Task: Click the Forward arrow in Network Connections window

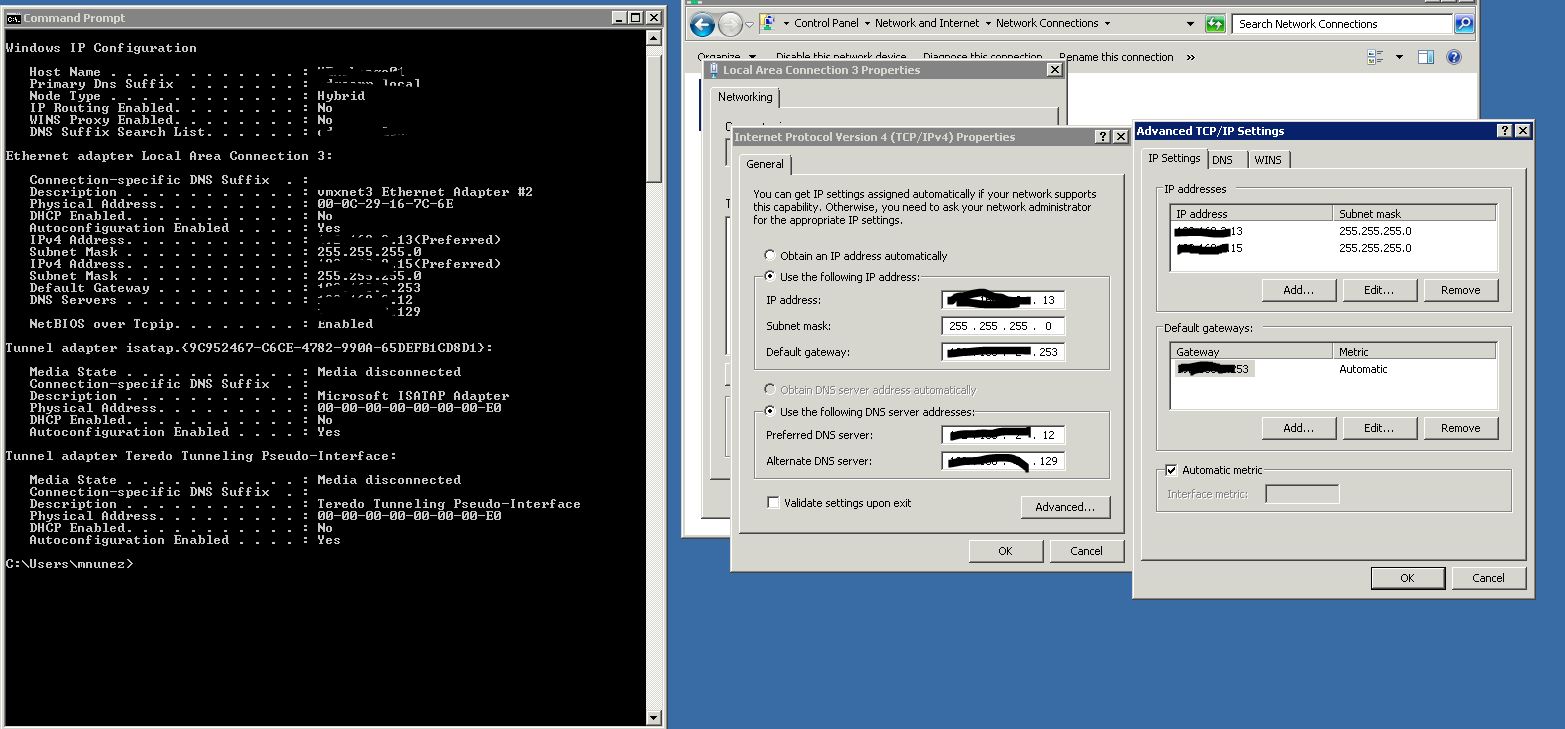Action: click(x=730, y=25)
